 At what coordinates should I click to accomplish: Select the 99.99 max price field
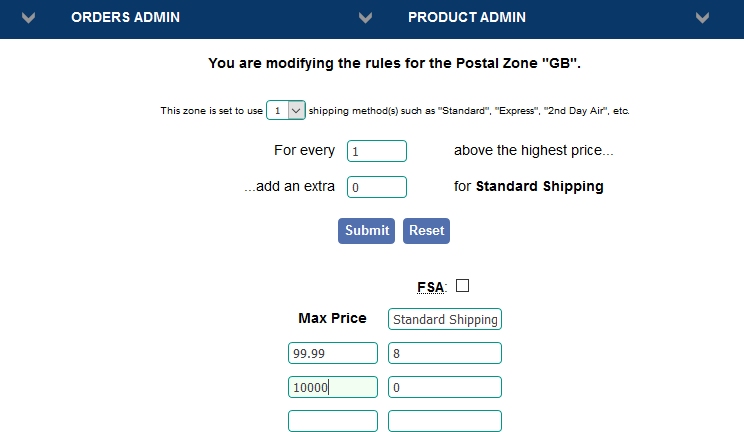(x=332, y=353)
